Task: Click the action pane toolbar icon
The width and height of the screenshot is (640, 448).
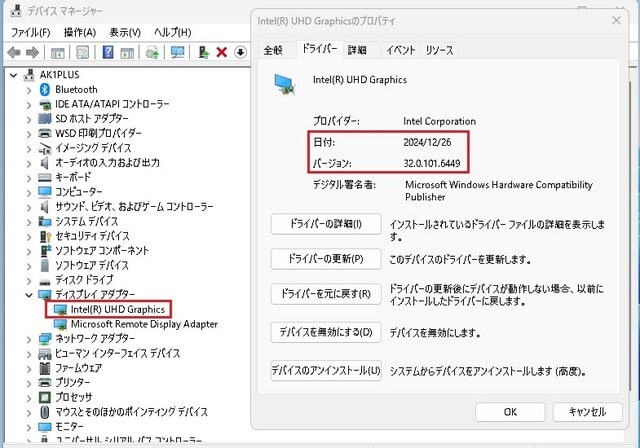Action: (x=127, y=53)
